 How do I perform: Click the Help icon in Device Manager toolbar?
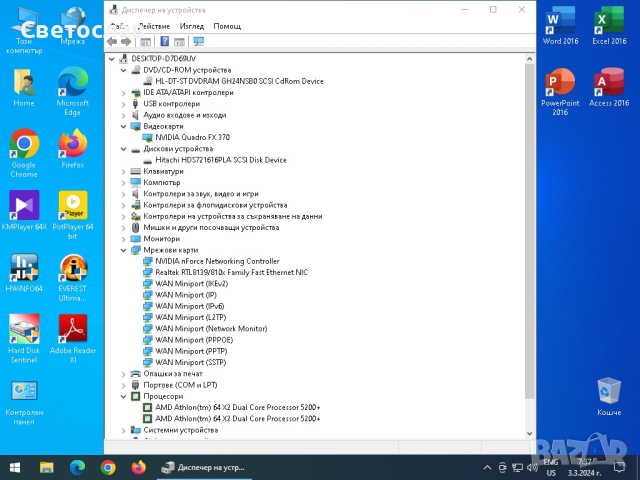click(164, 42)
